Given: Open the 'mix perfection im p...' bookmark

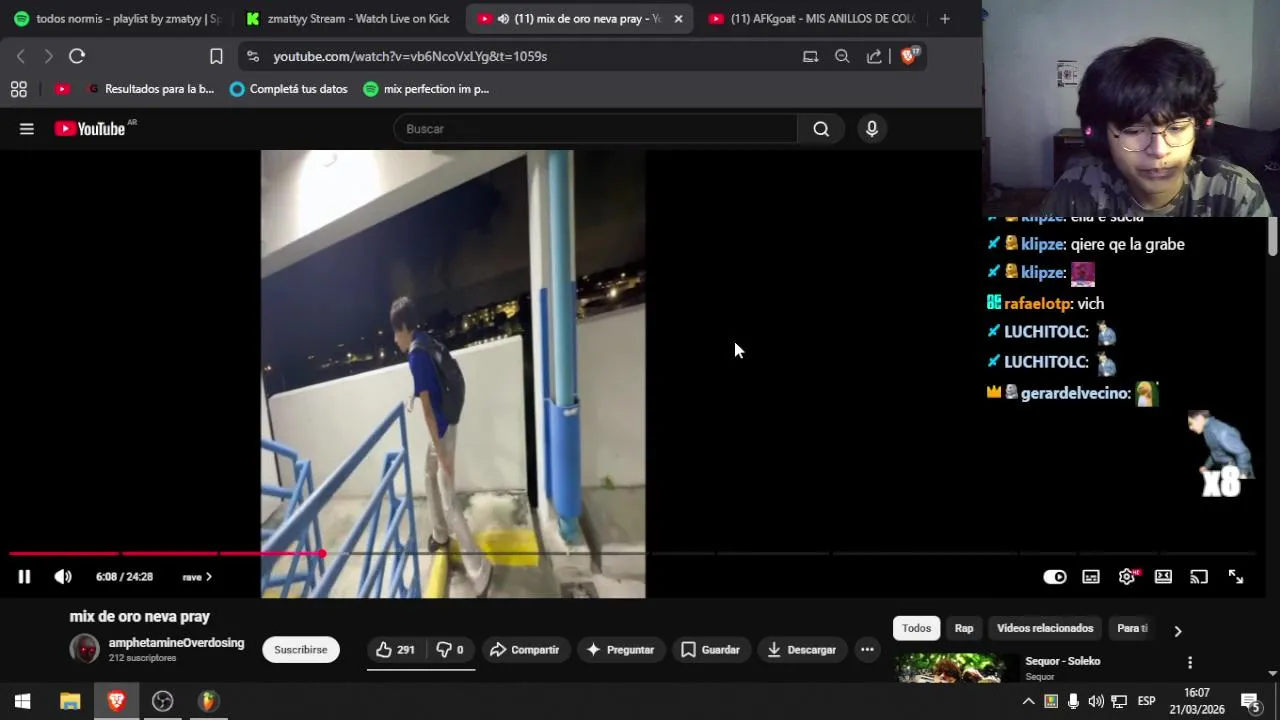Looking at the screenshot, I should click(426, 89).
